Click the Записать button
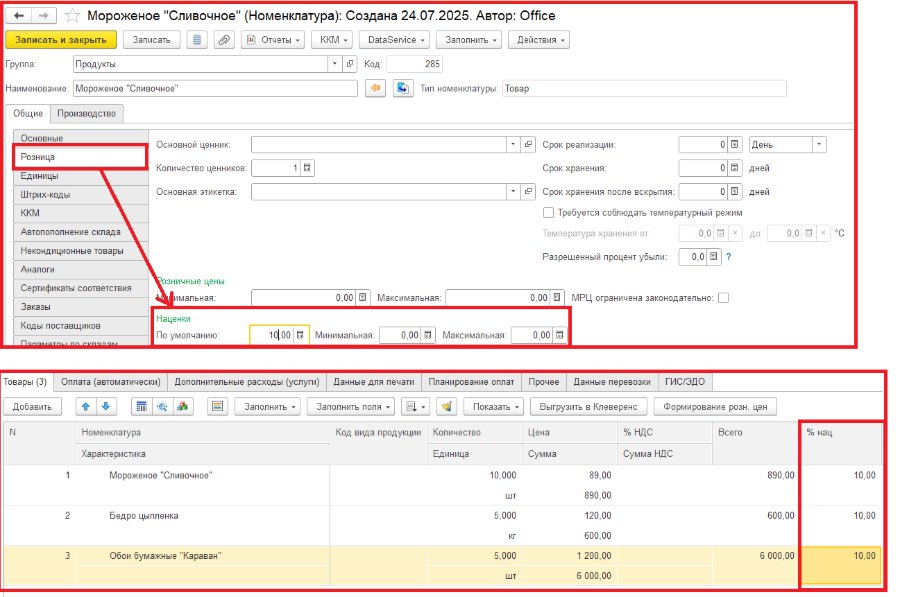Screen dimensions: 900x597 (x=152, y=40)
